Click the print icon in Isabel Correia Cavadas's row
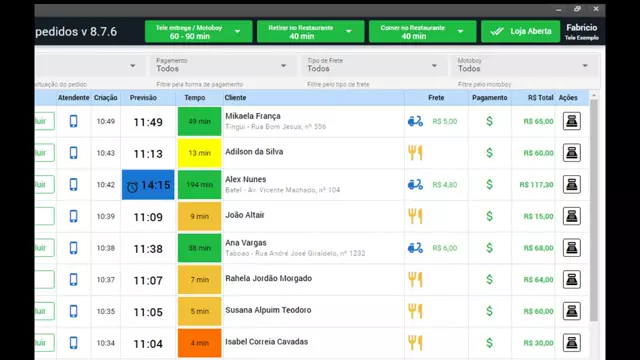 [x=571, y=343]
